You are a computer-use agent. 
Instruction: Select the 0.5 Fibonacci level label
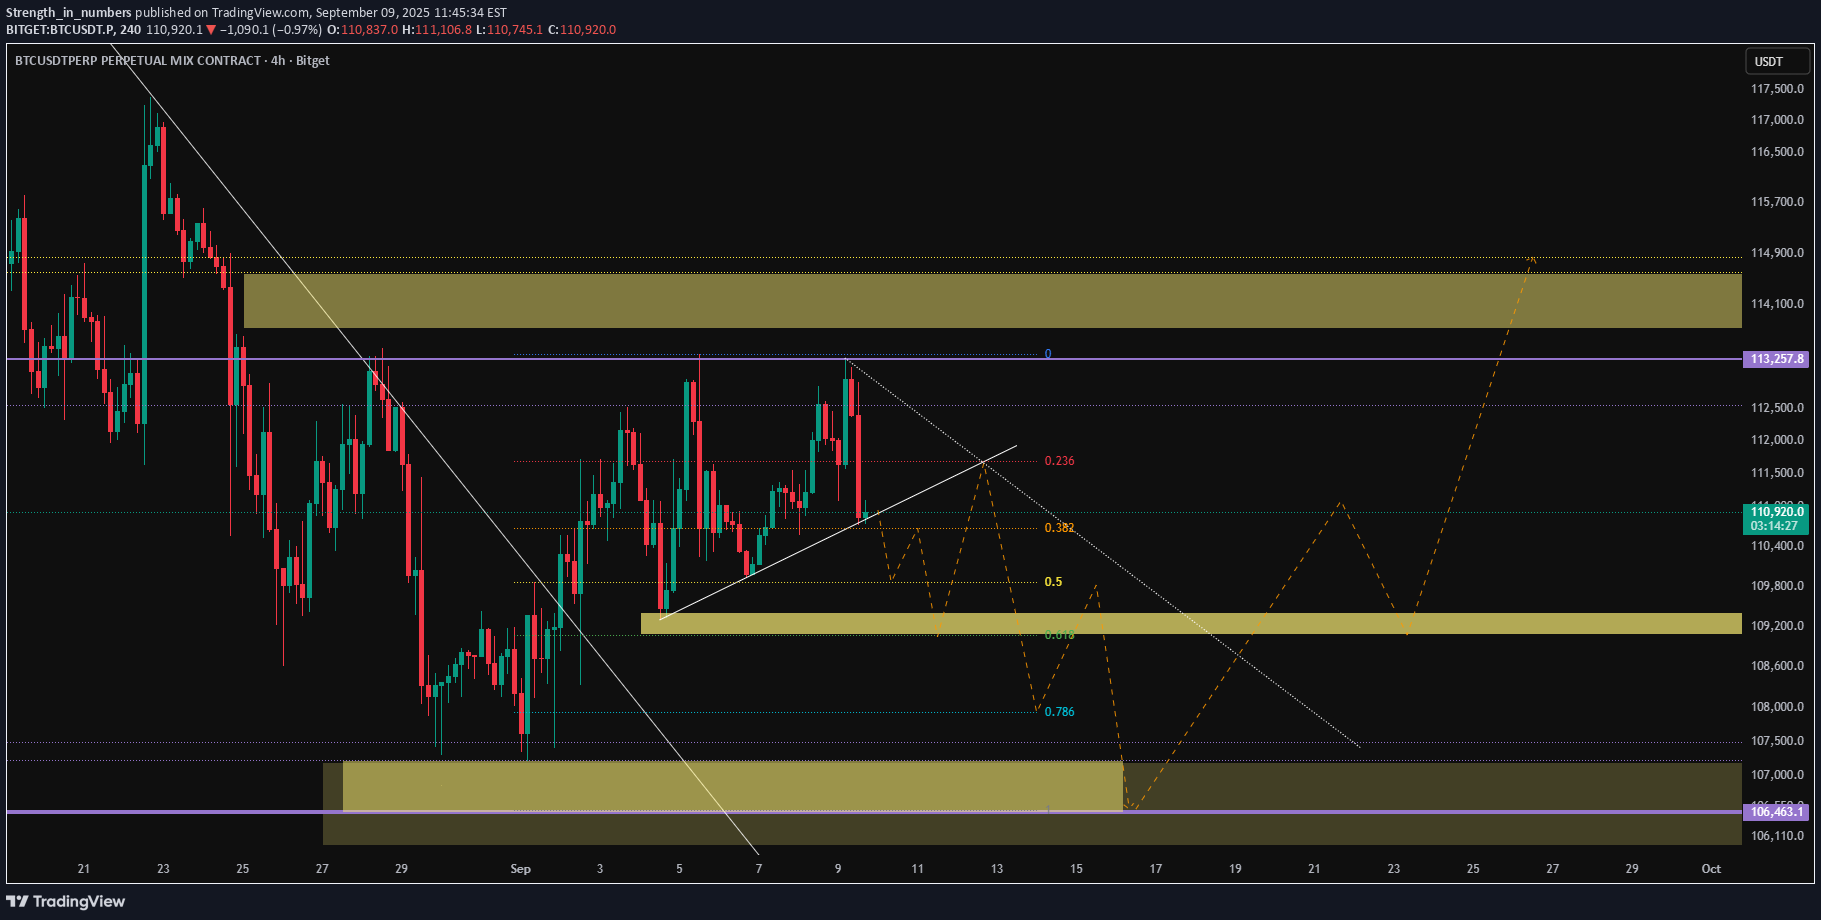click(x=1053, y=582)
